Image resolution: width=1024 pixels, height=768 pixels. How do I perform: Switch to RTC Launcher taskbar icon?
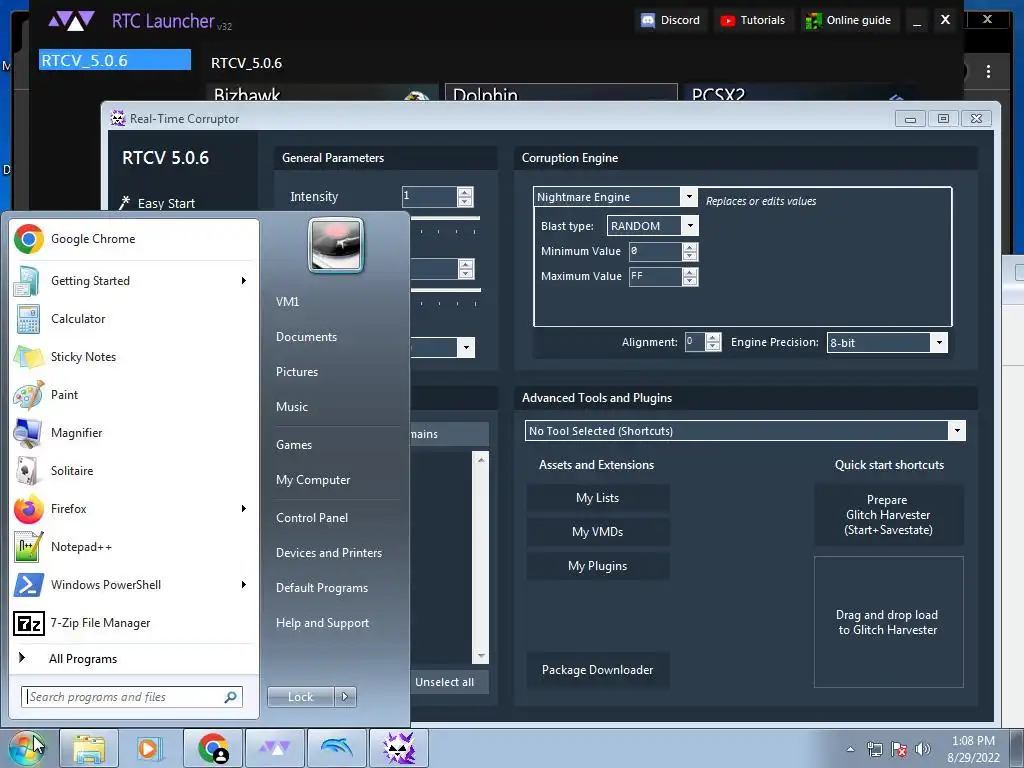[275, 748]
